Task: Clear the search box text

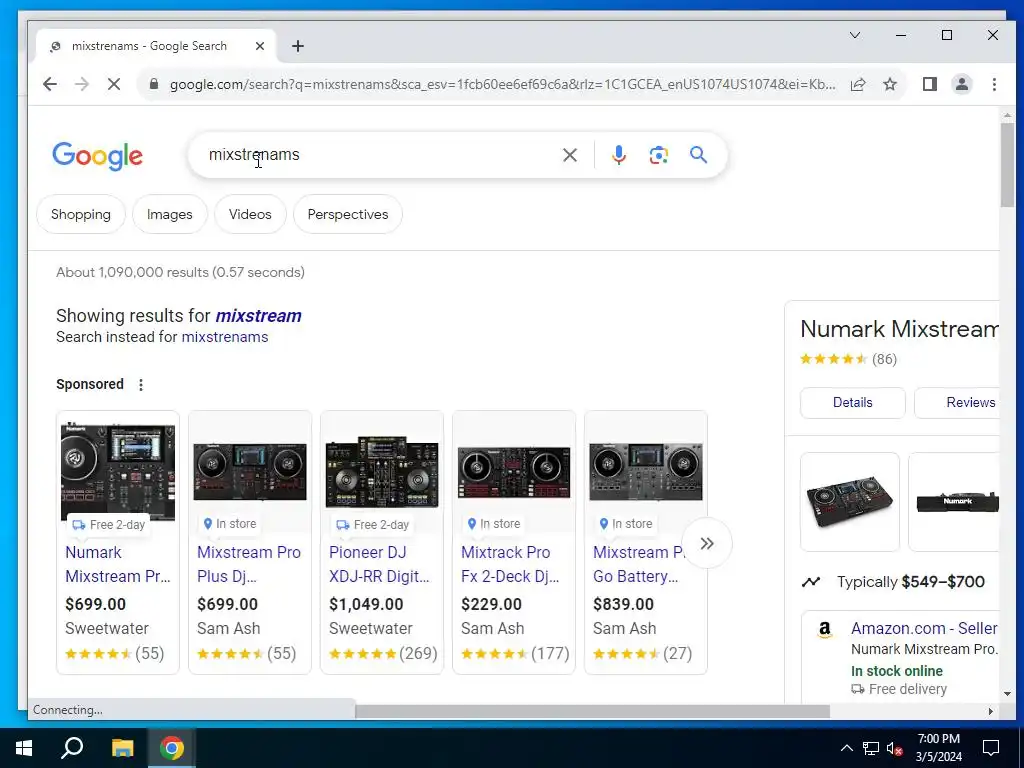Action: pos(570,155)
